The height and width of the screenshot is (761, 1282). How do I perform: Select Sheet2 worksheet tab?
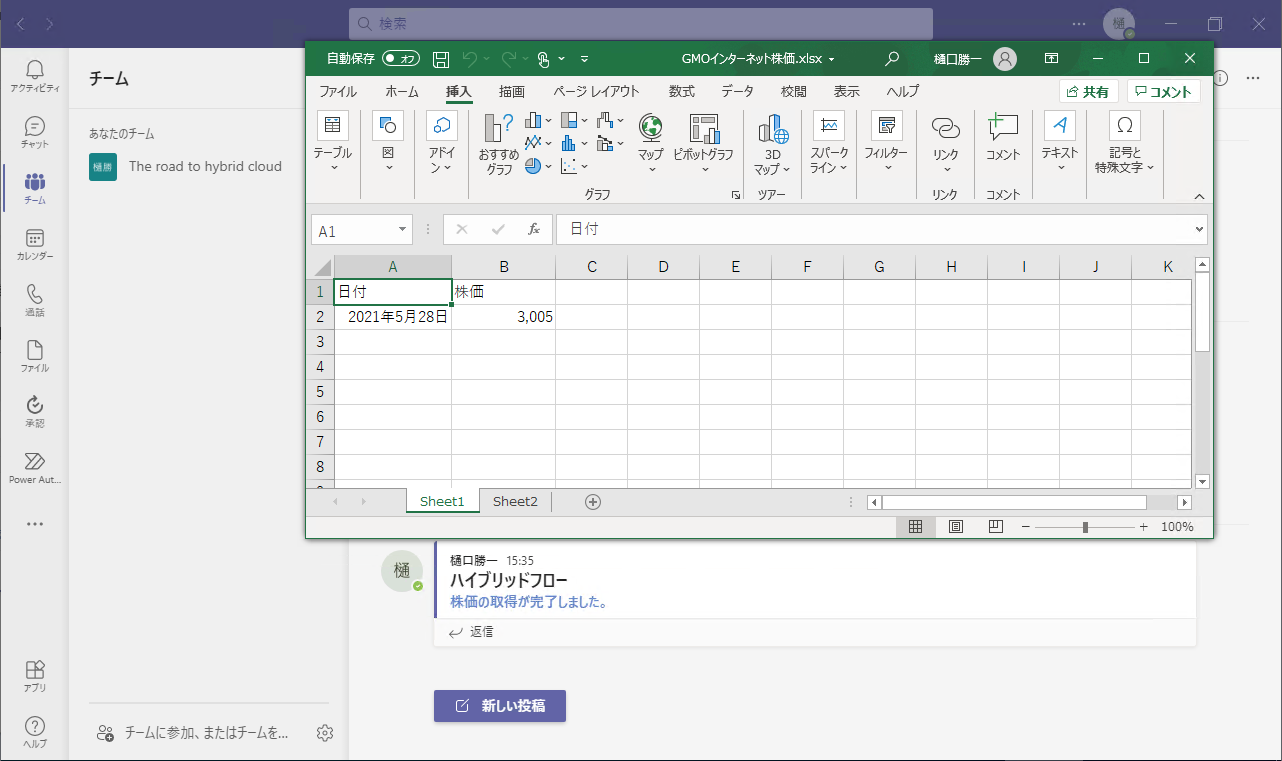click(515, 502)
